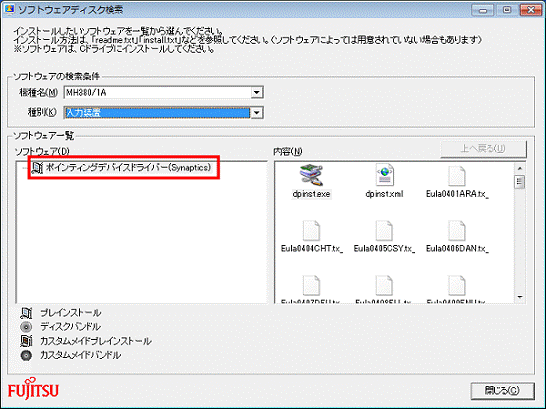This screenshot has height=409, width=546.
Task: Click the Eula0405CSY.tx_ file name
Action: point(384,249)
